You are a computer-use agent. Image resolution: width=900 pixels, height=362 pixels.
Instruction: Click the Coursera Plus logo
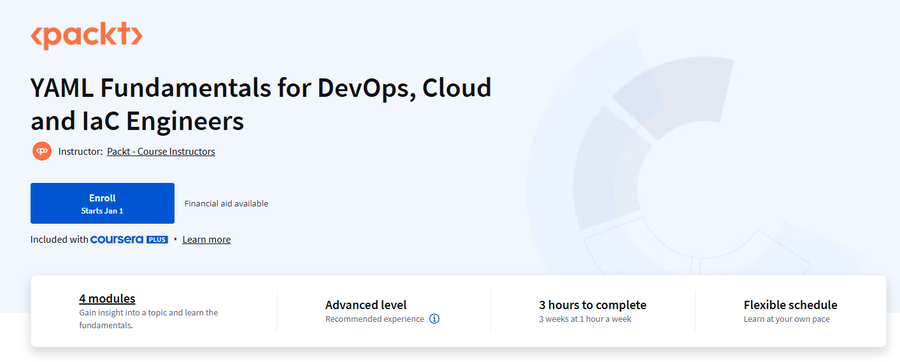pos(129,239)
